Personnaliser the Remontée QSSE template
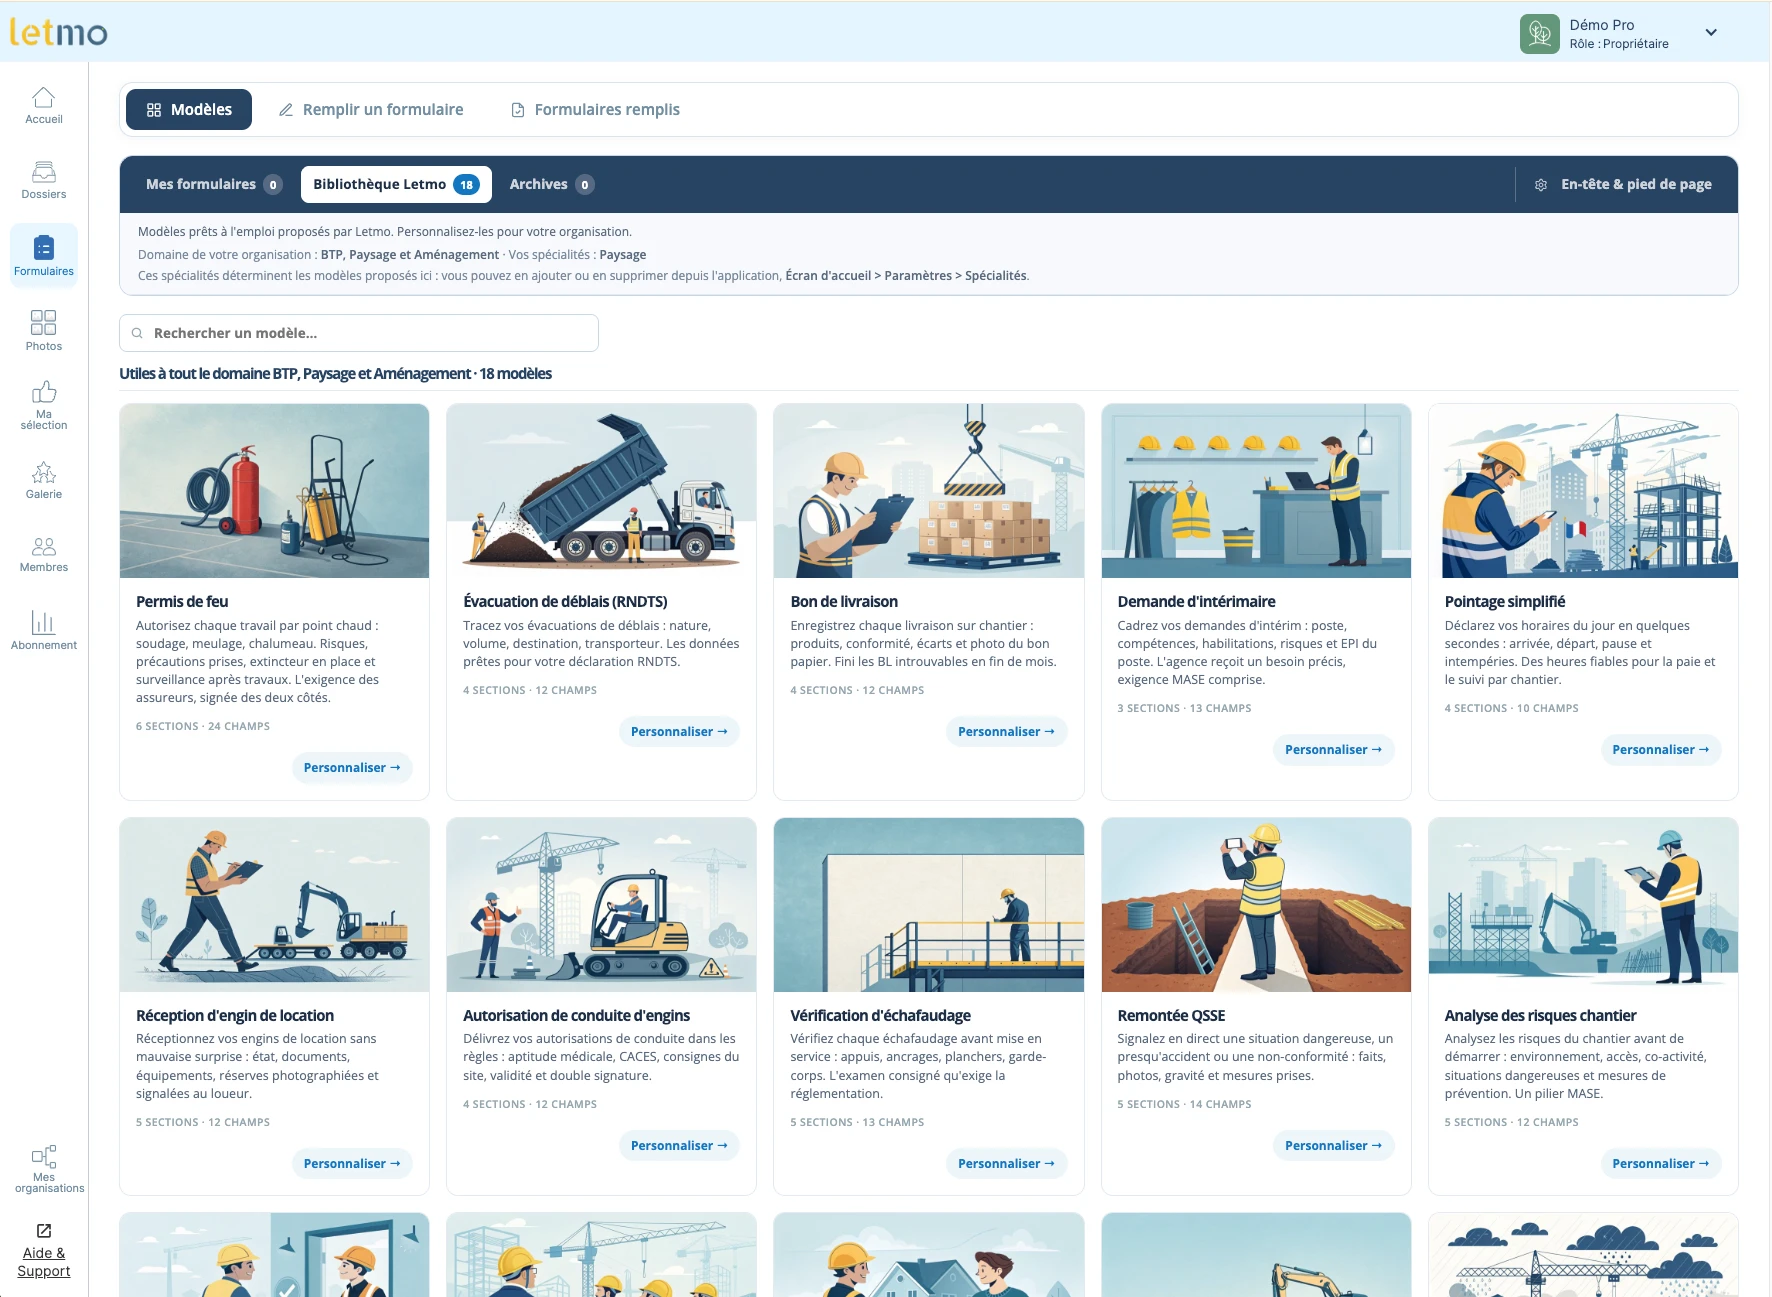Image resolution: width=1772 pixels, height=1297 pixels. [x=1333, y=1146]
